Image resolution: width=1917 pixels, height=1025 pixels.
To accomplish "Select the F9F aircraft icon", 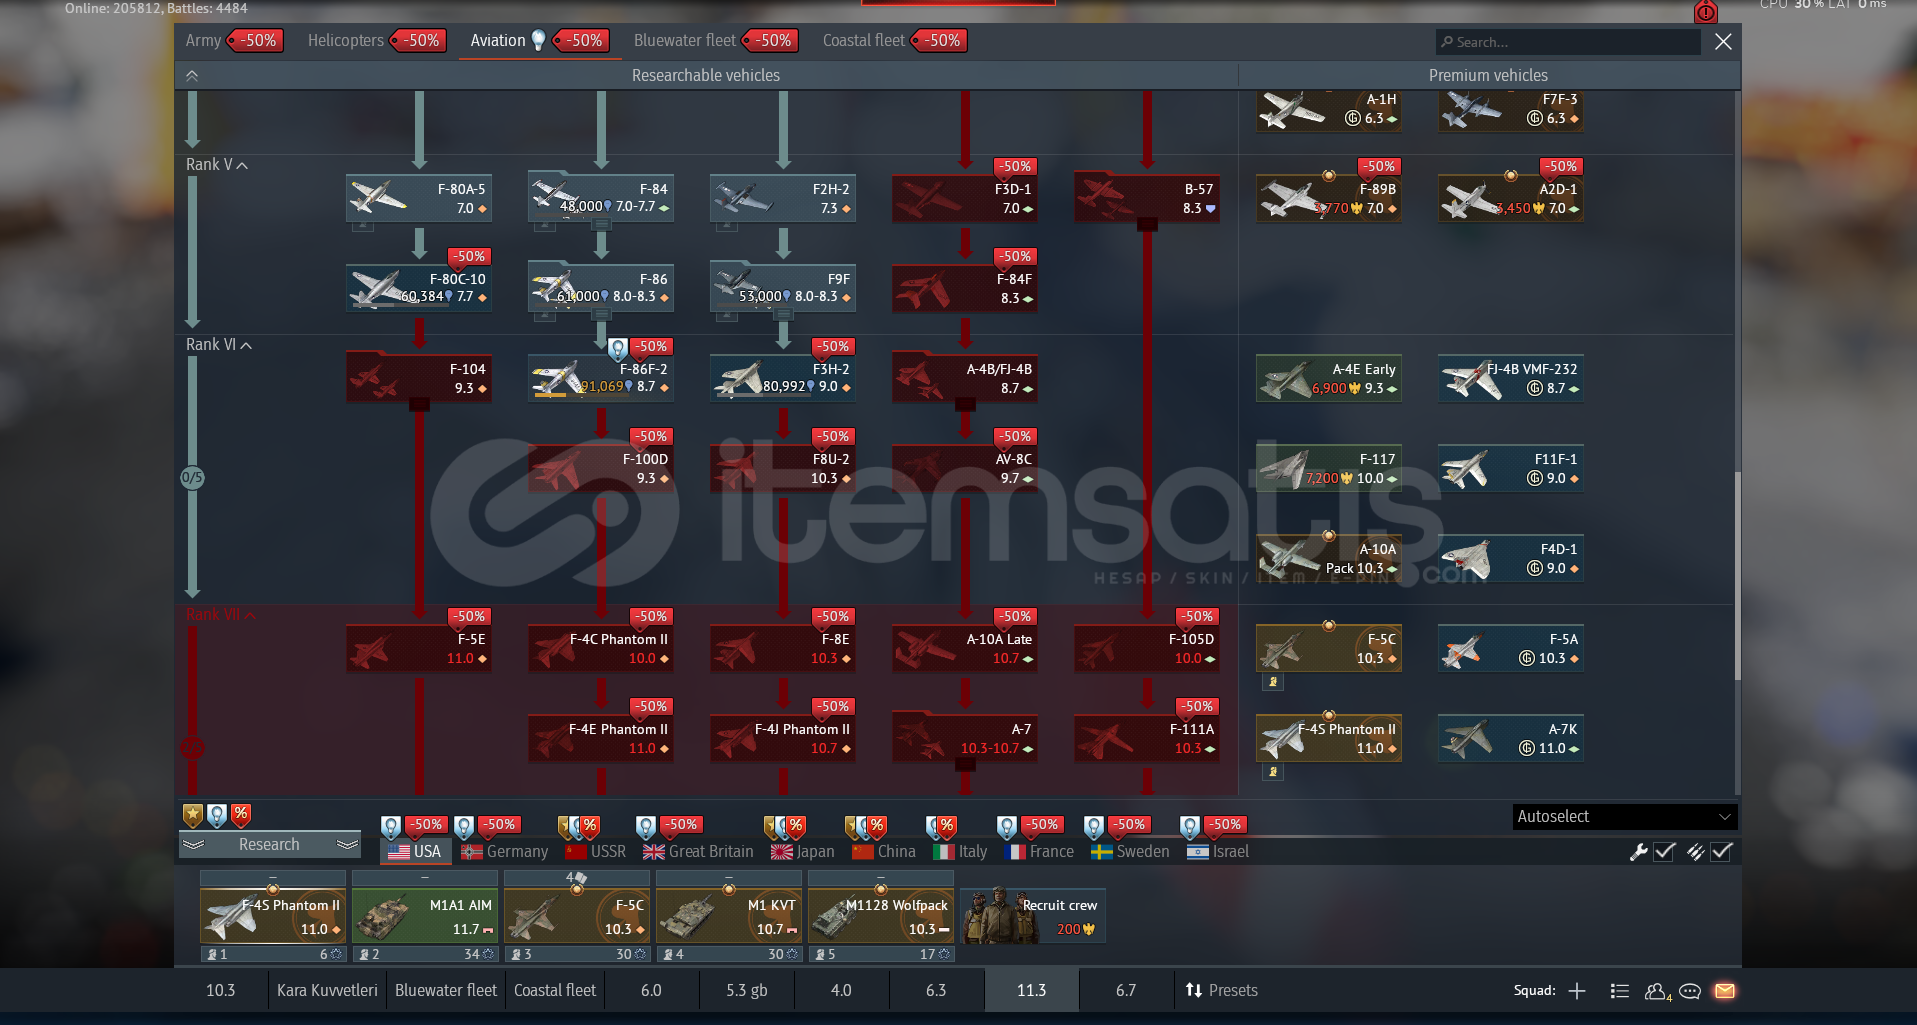I will (782, 288).
